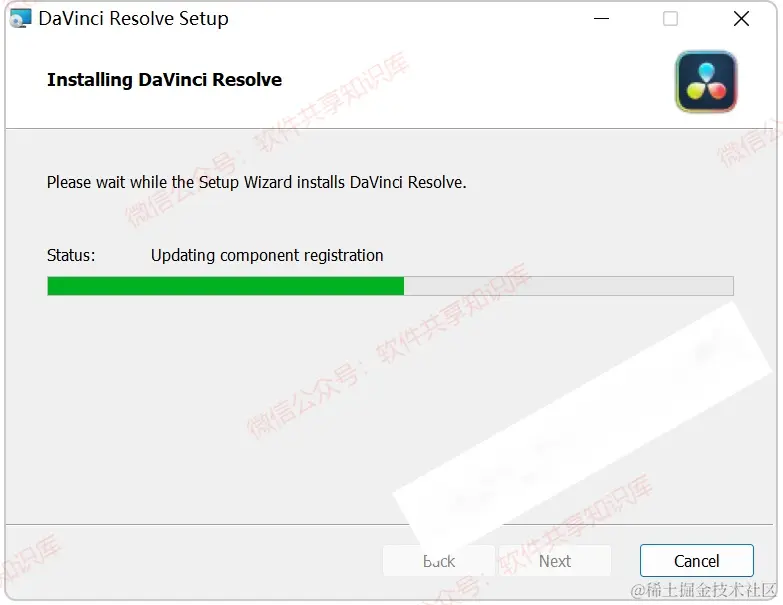783x605 pixels.
Task: Click the white diagonal banner overlay
Action: pos(582,426)
